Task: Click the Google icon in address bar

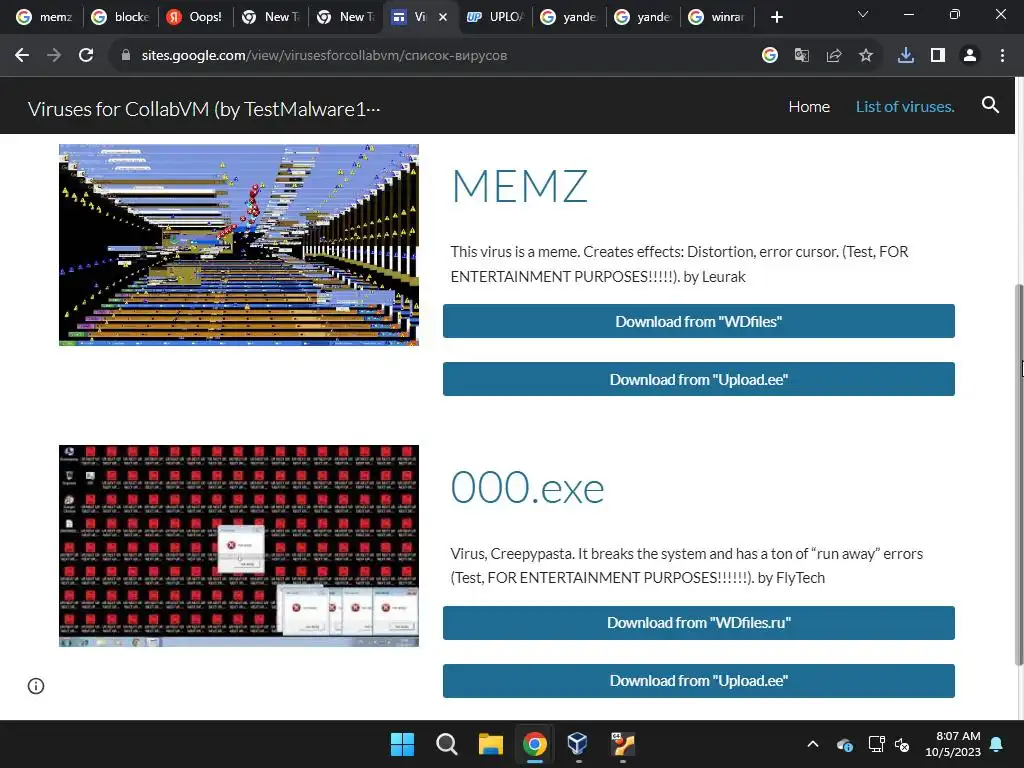Action: click(770, 56)
